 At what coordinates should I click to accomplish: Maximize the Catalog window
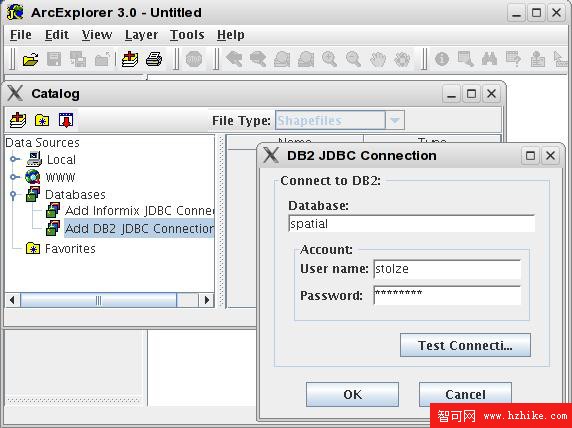click(x=471, y=94)
